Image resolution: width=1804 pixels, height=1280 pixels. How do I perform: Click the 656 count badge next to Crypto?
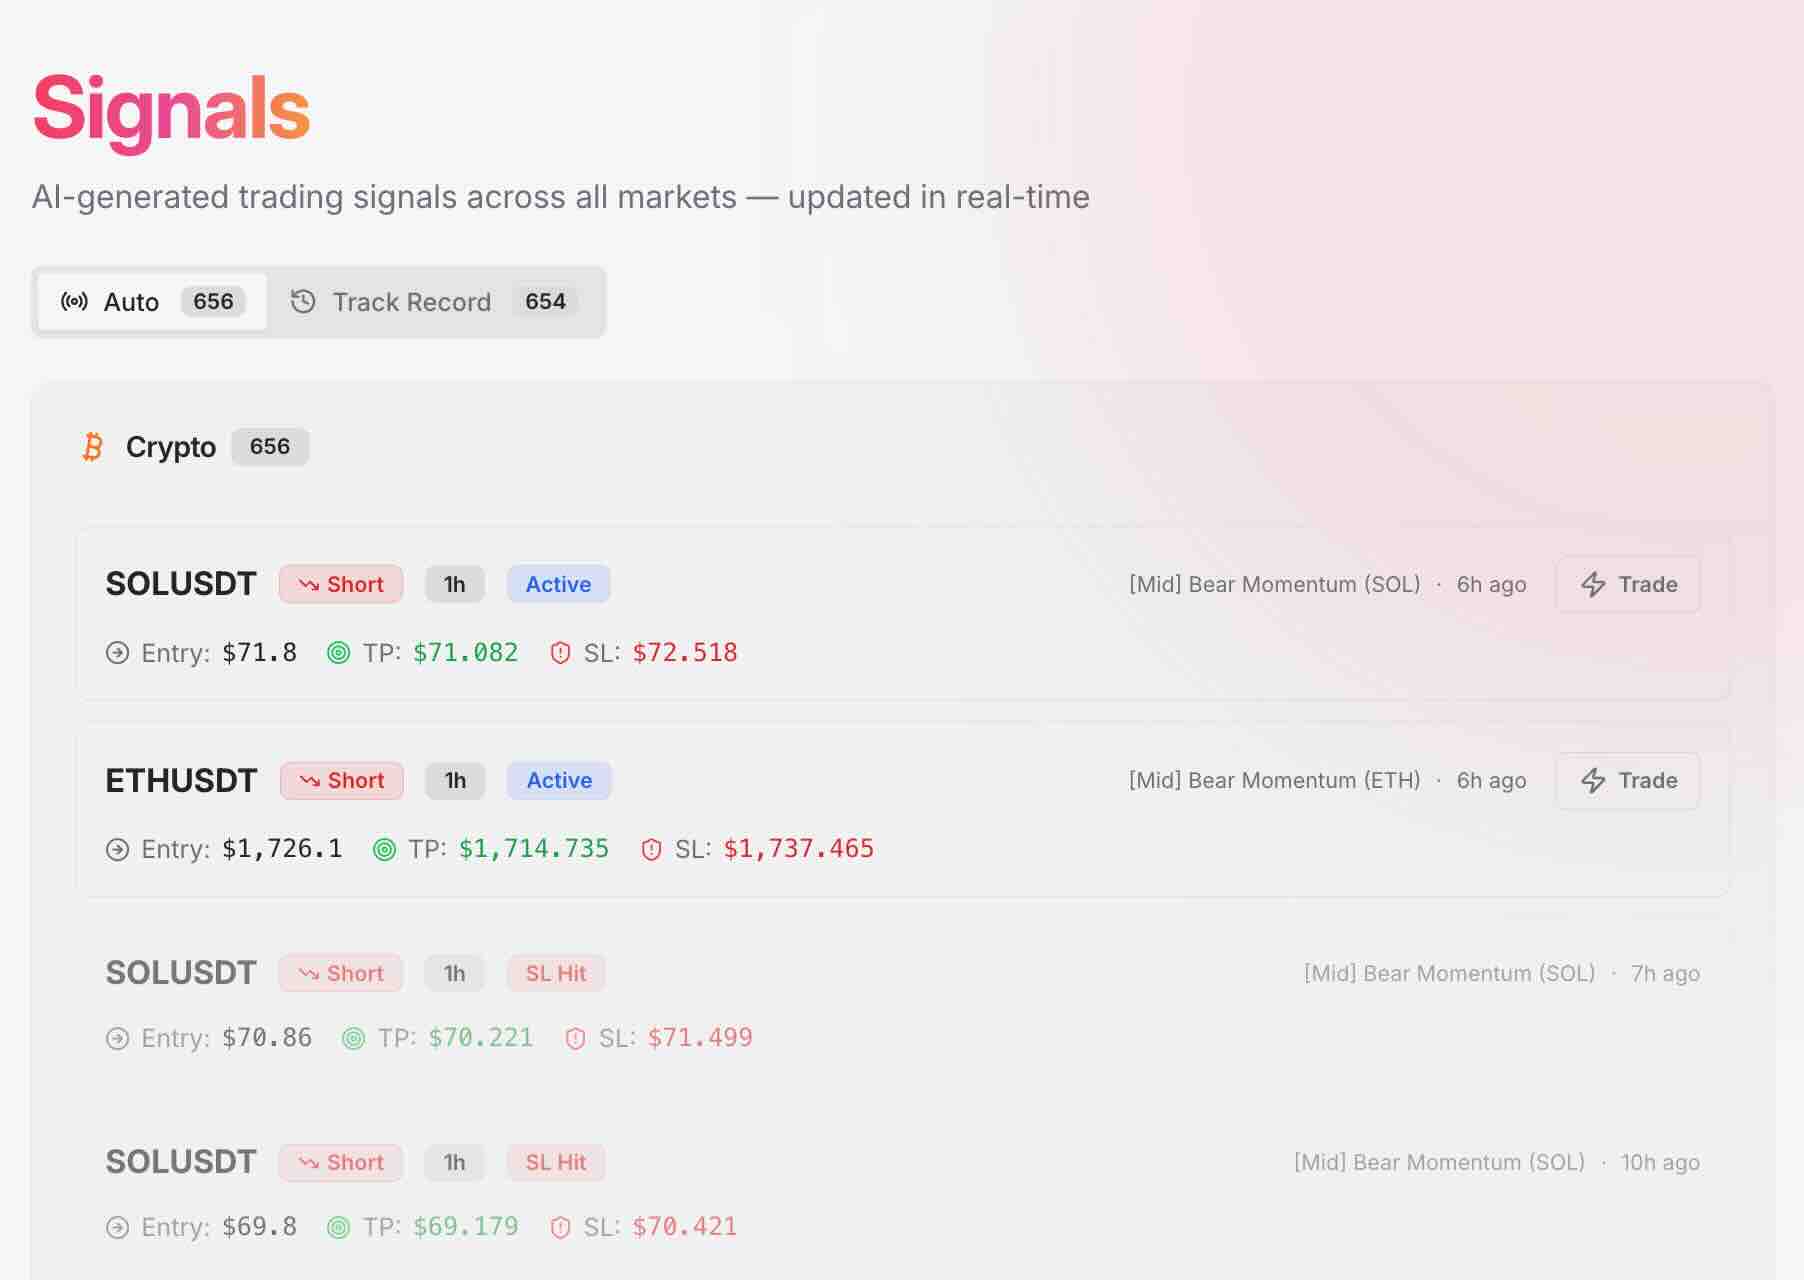(x=270, y=447)
